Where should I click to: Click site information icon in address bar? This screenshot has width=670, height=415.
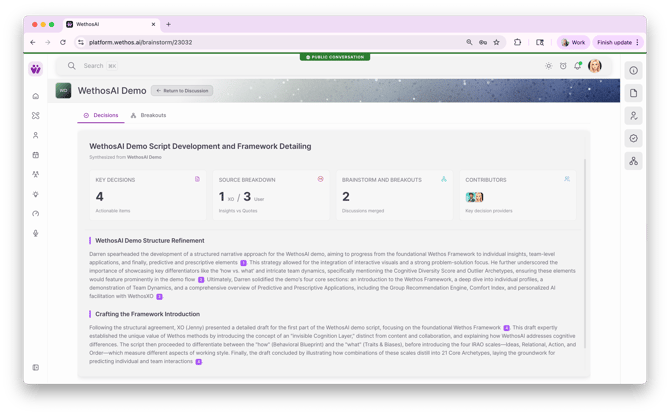pyautogui.click(x=80, y=42)
